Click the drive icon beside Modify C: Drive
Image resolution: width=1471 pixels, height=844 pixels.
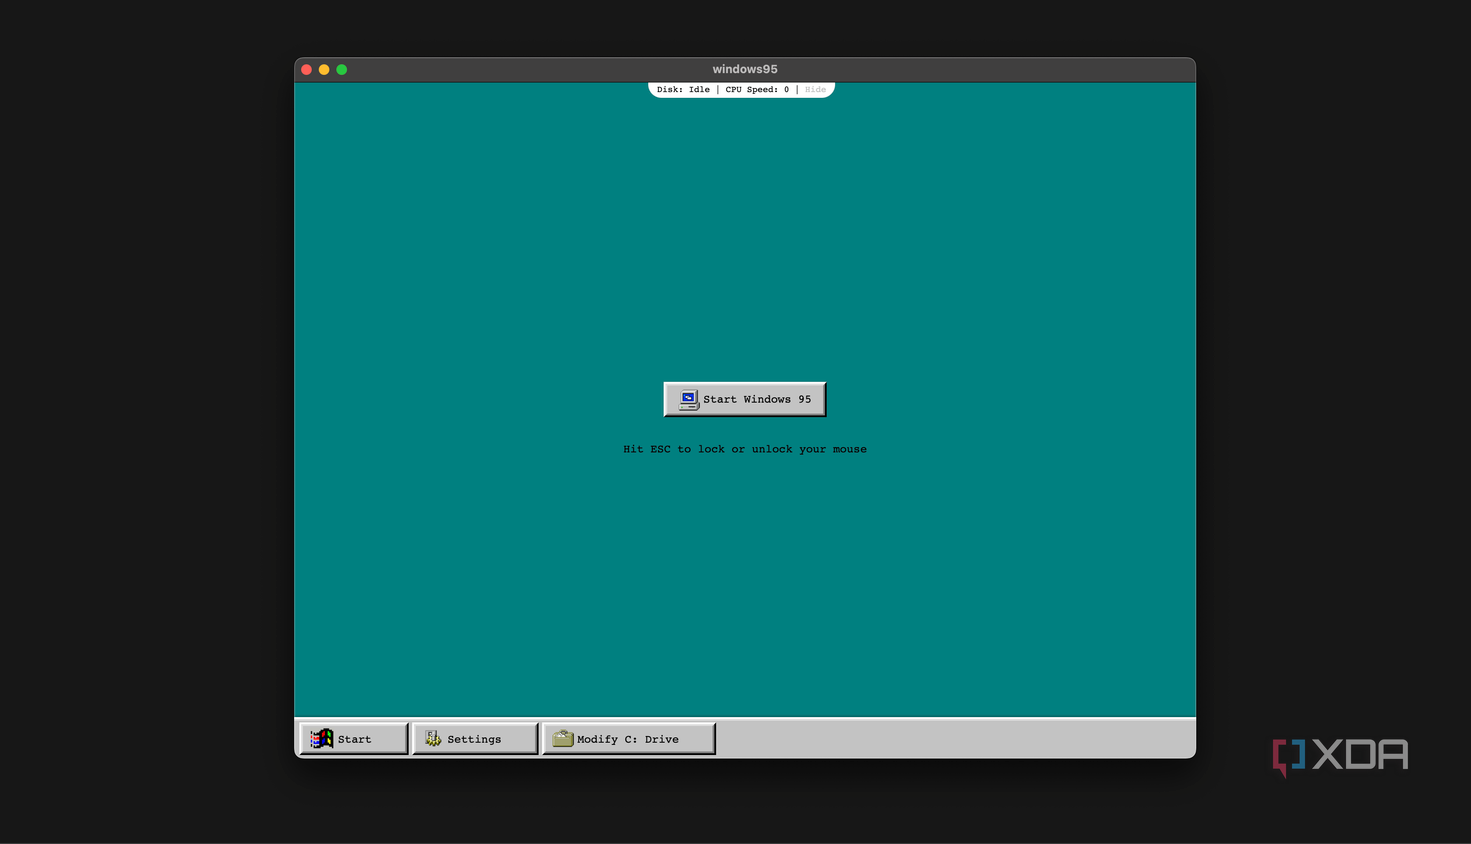[x=563, y=738]
